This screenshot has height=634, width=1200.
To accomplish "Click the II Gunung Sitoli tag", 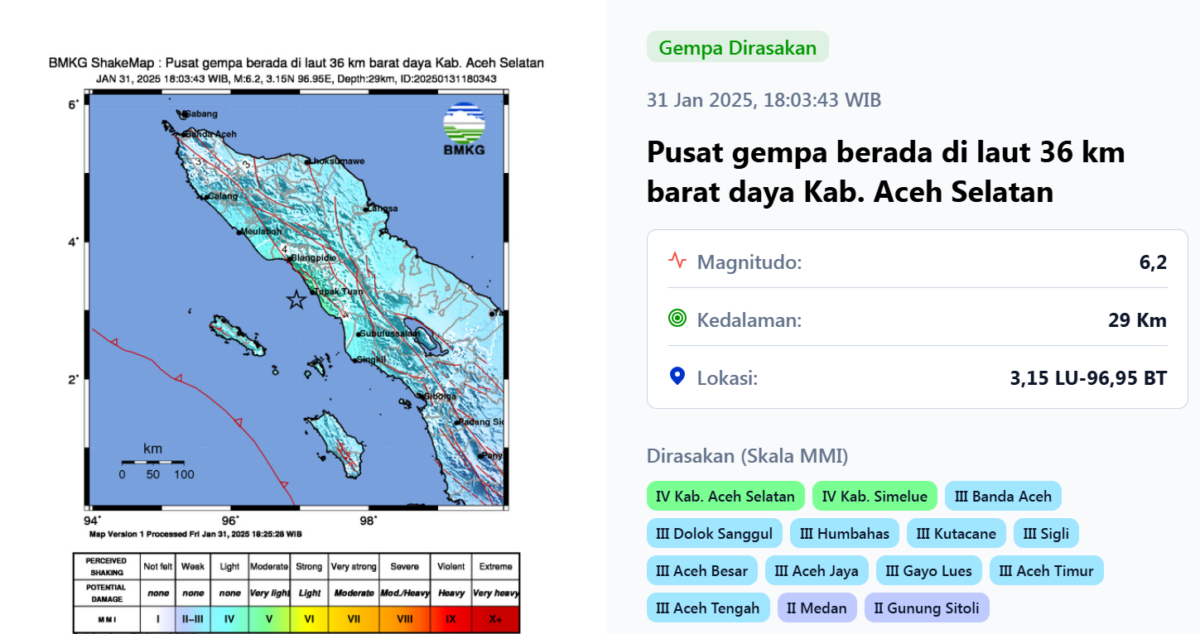I will pyautogui.click(x=927, y=608).
